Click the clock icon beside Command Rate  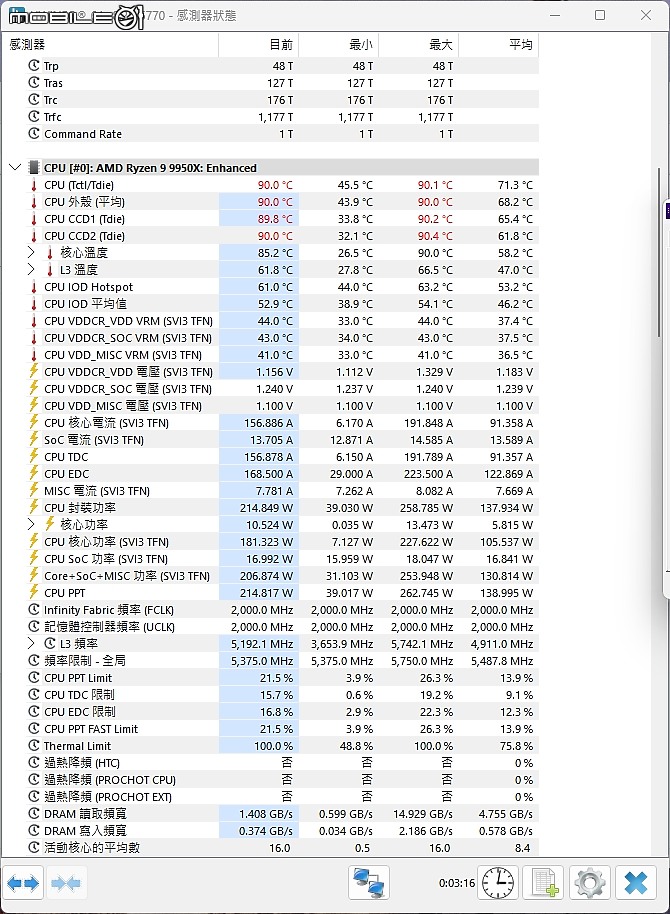(34, 133)
